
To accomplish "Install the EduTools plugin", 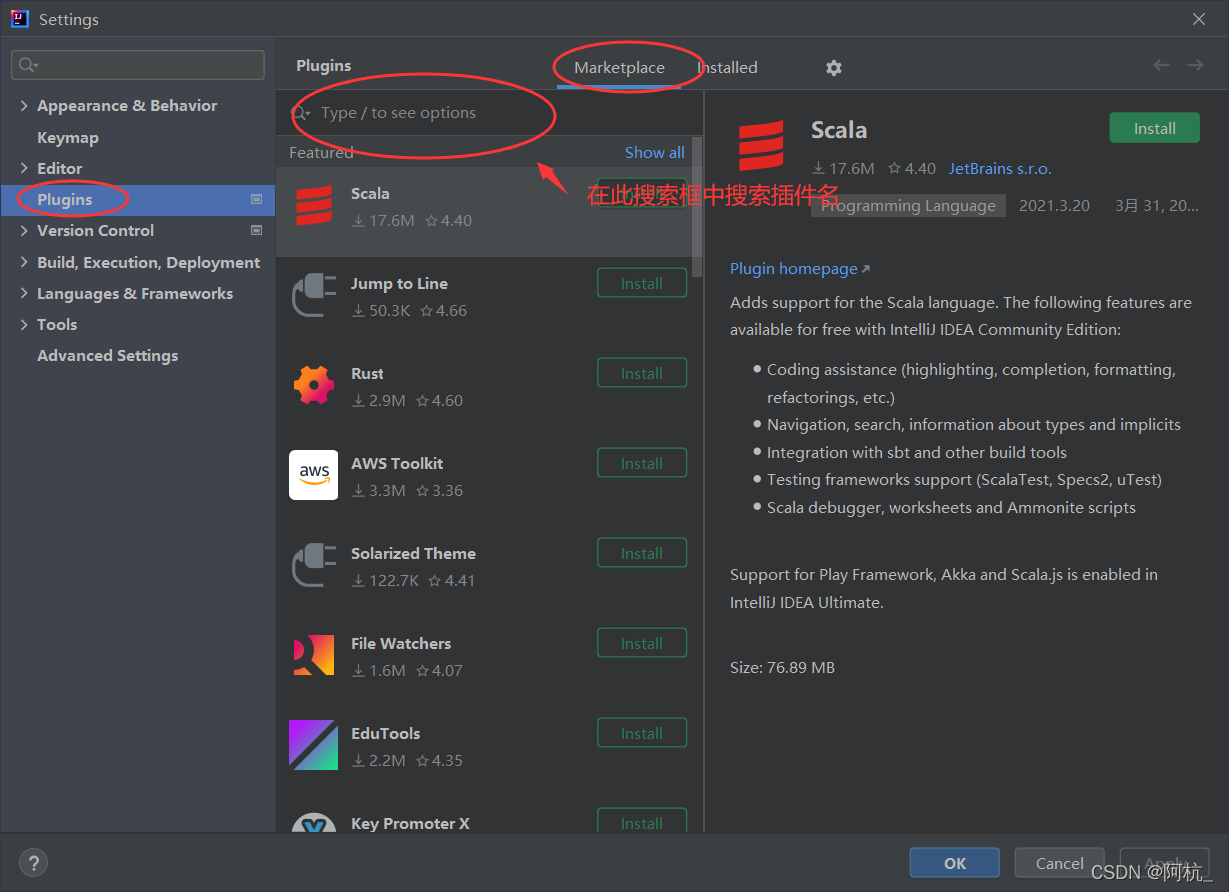I will [x=642, y=733].
